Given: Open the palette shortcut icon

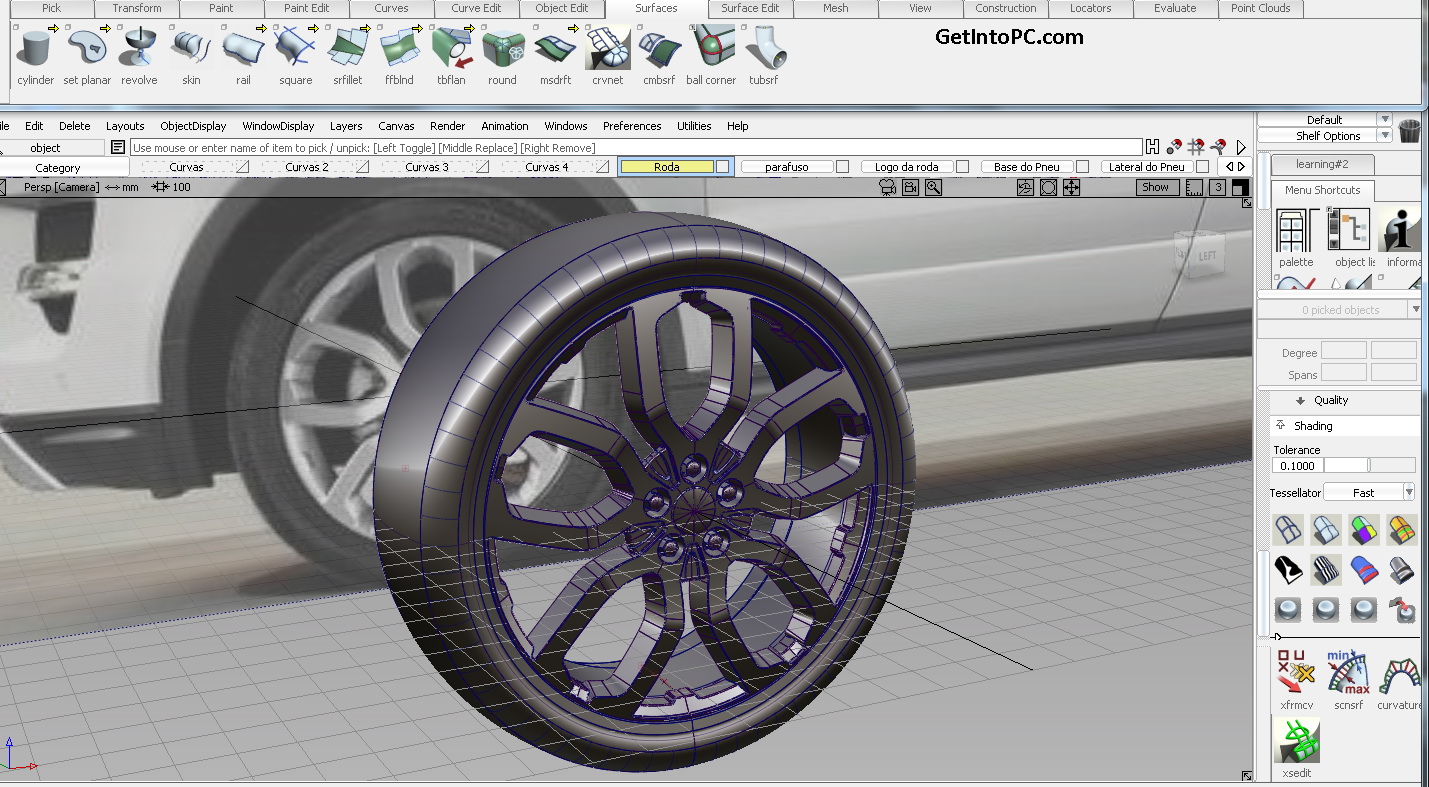Looking at the screenshot, I should (x=1295, y=231).
